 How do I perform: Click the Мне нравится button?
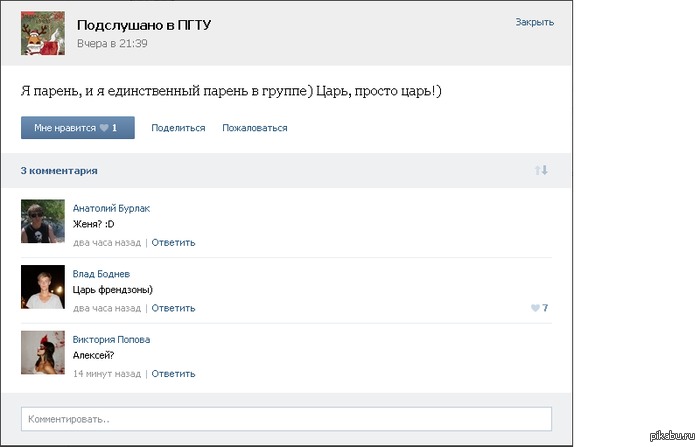78,128
